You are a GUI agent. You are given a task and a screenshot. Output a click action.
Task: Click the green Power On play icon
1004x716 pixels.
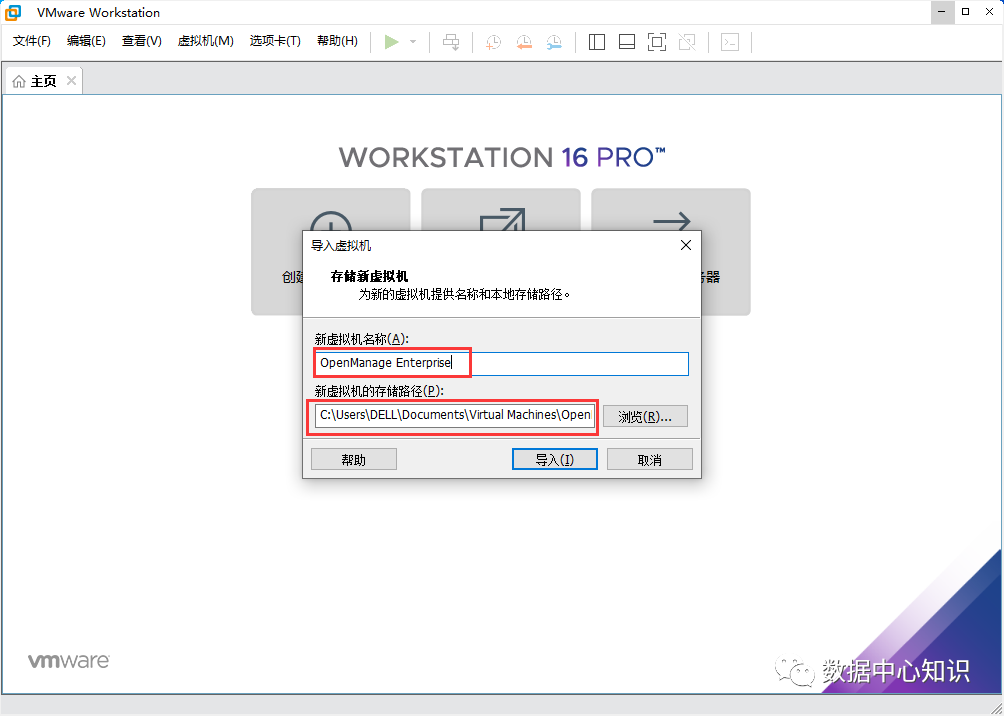tap(391, 42)
